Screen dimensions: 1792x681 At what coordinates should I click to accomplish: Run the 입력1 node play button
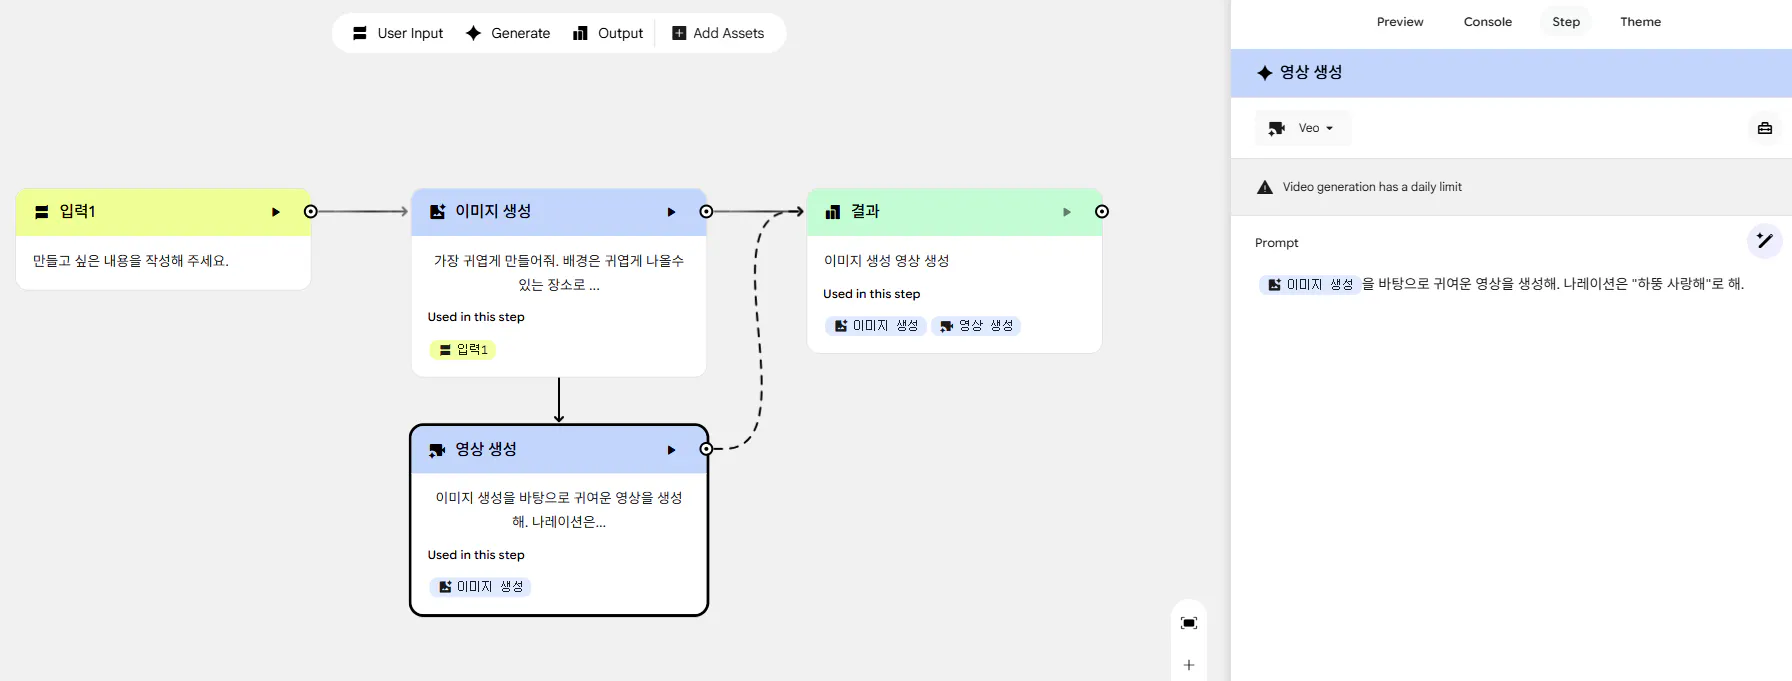pos(276,212)
